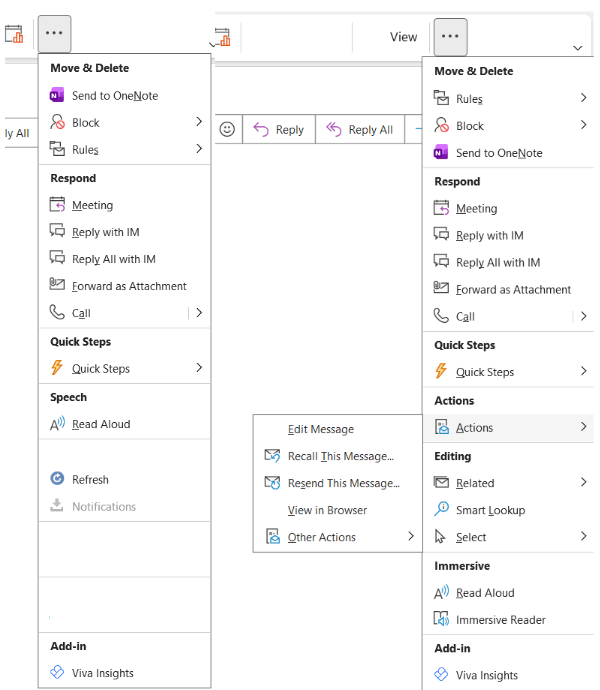600x690 pixels.
Task: Open Actions submenu in right menu
Action: [508, 427]
